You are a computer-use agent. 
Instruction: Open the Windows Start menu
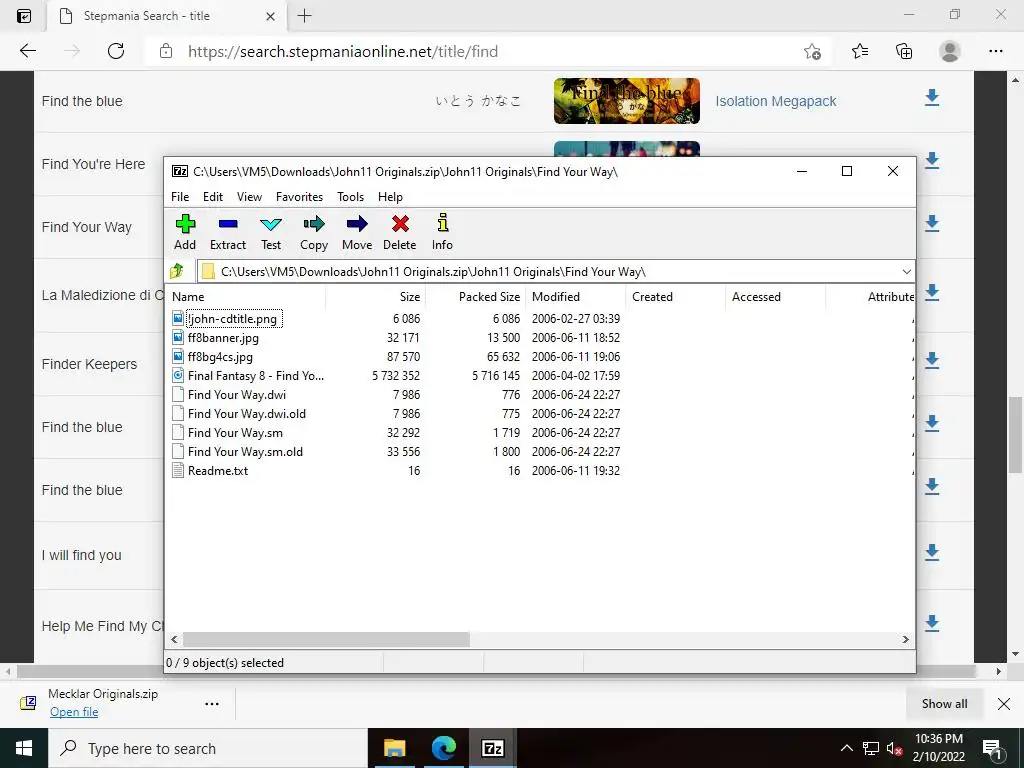pyautogui.click(x=24, y=748)
